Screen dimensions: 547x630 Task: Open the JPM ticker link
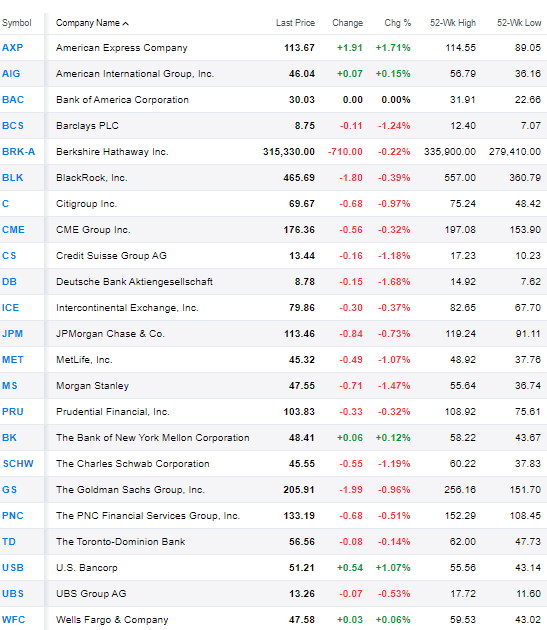pyautogui.click(x=12, y=333)
